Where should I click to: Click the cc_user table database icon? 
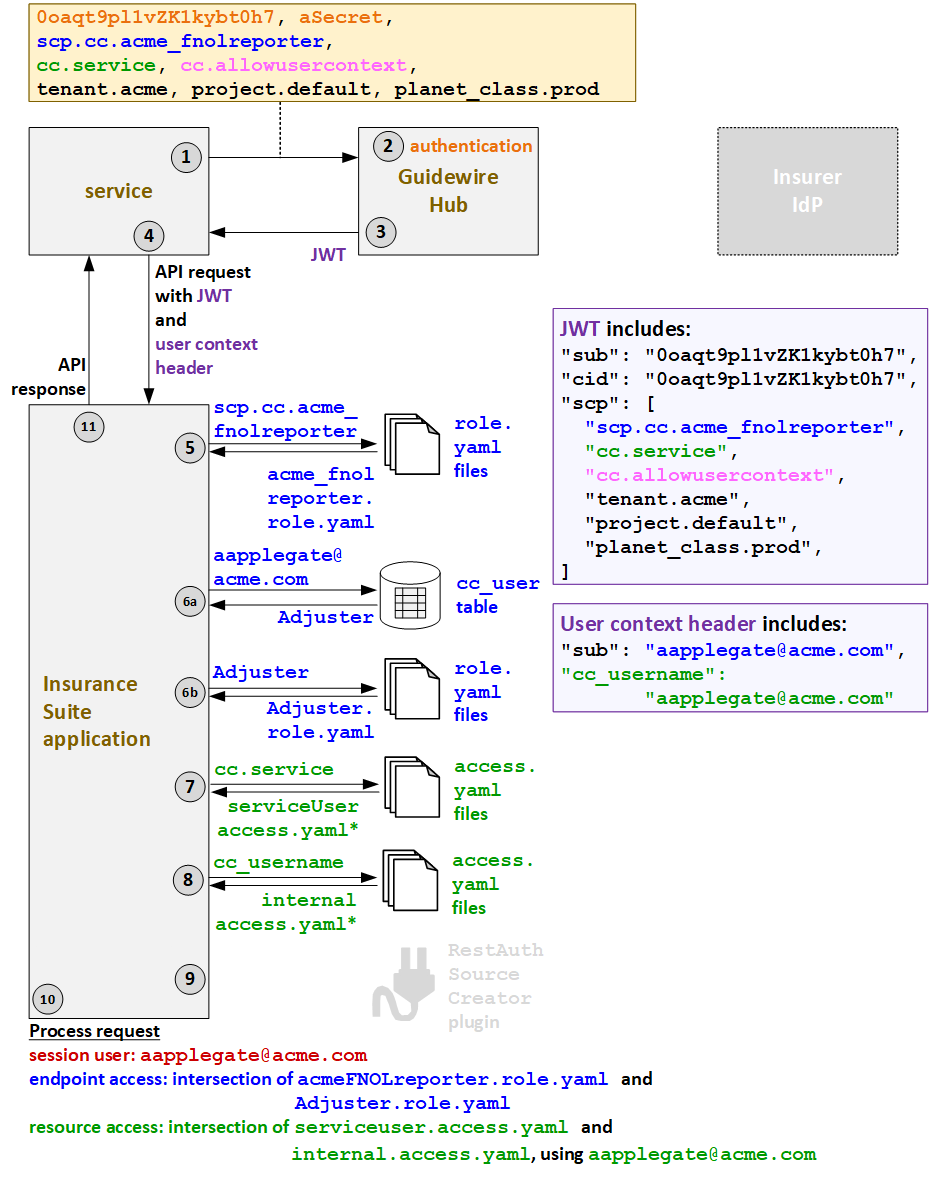(x=410, y=594)
